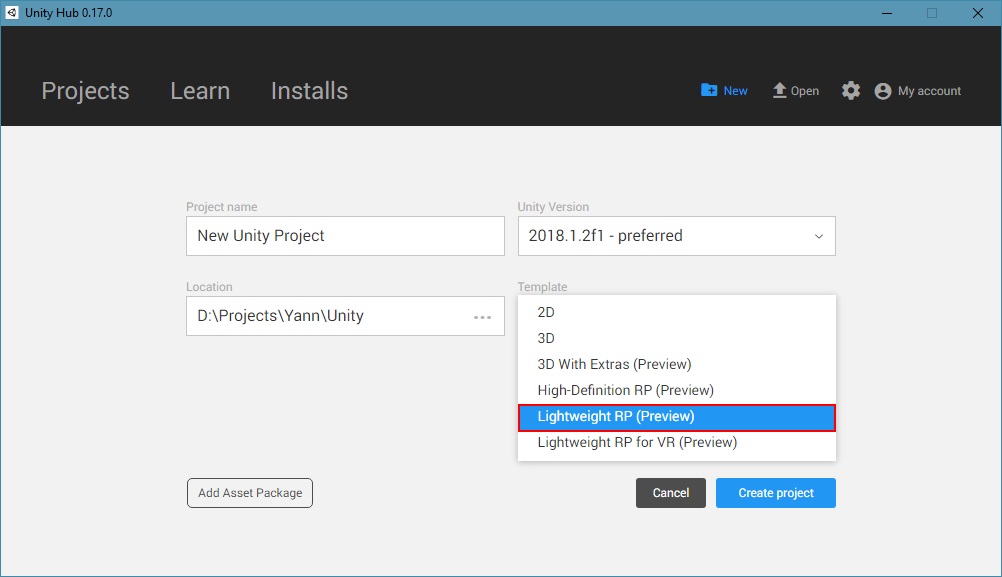Image resolution: width=1002 pixels, height=577 pixels.
Task: Click into the Project name field
Action: 345,236
